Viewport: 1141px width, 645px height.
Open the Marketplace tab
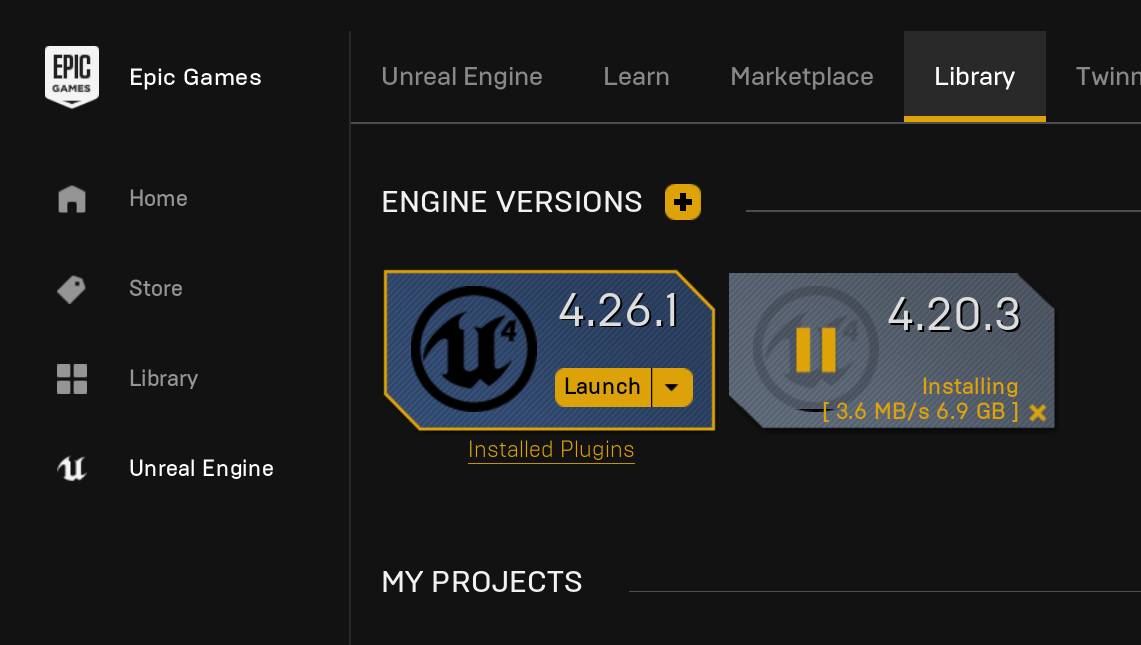(x=802, y=76)
